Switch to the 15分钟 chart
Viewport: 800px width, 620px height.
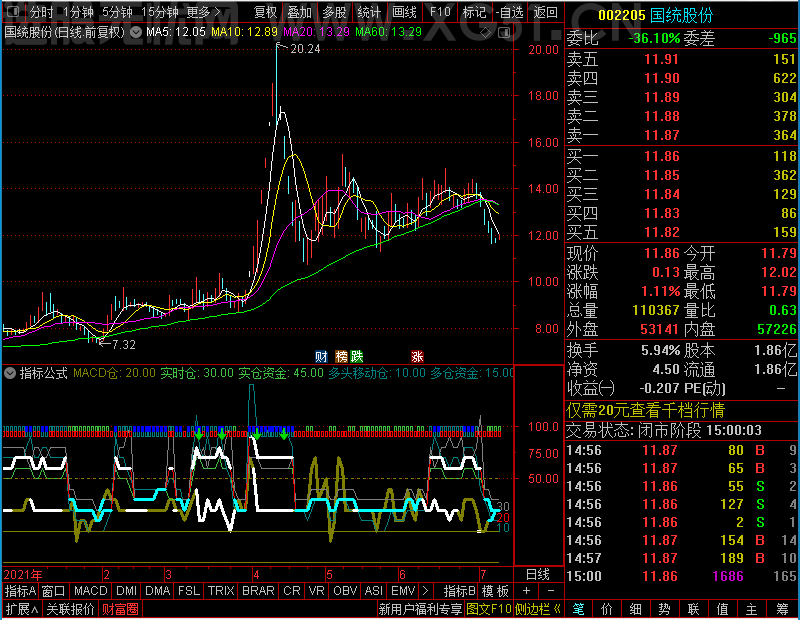pos(159,12)
